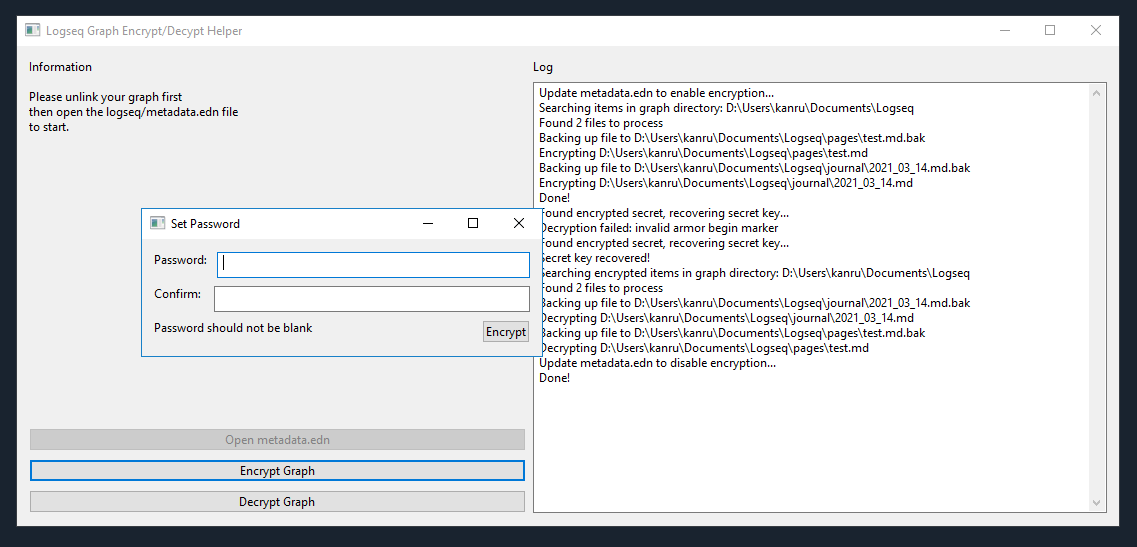Screen dimensions: 1137x547
Task: Click 'Encrypting ...journal\2021_03_14.md' log line
Action: coord(726,184)
